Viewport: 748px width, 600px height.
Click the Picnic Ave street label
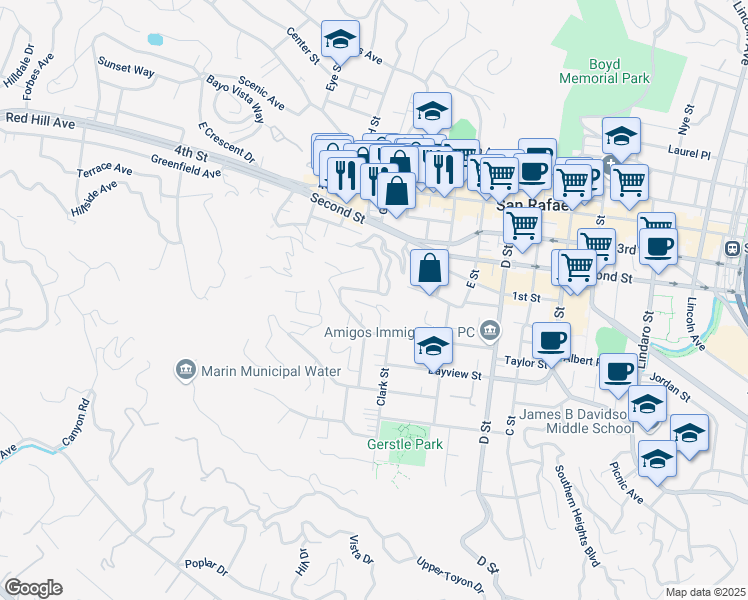point(627,483)
